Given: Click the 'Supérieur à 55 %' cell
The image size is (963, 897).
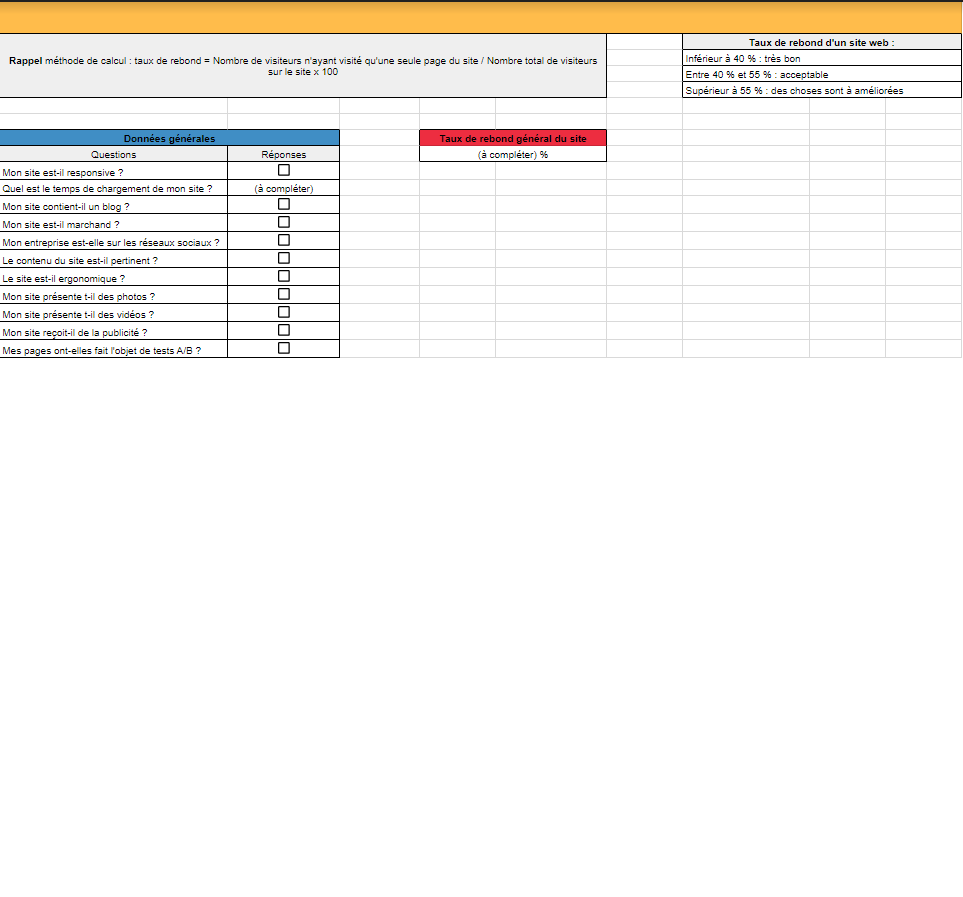Looking at the screenshot, I should [x=821, y=90].
